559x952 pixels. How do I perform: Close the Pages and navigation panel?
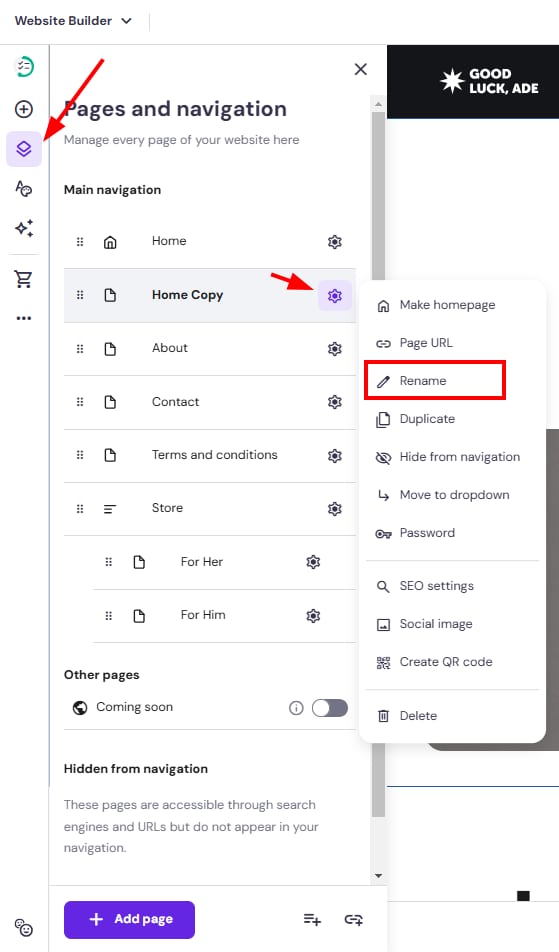pyautogui.click(x=361, y=69)
